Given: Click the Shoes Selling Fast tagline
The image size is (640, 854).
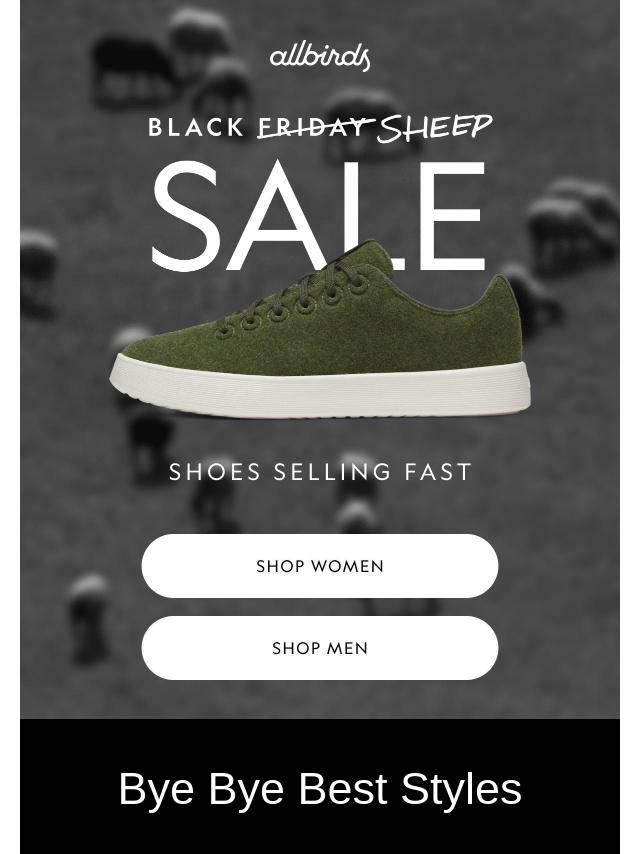Looking at the screenshot, I should (320, 472).
